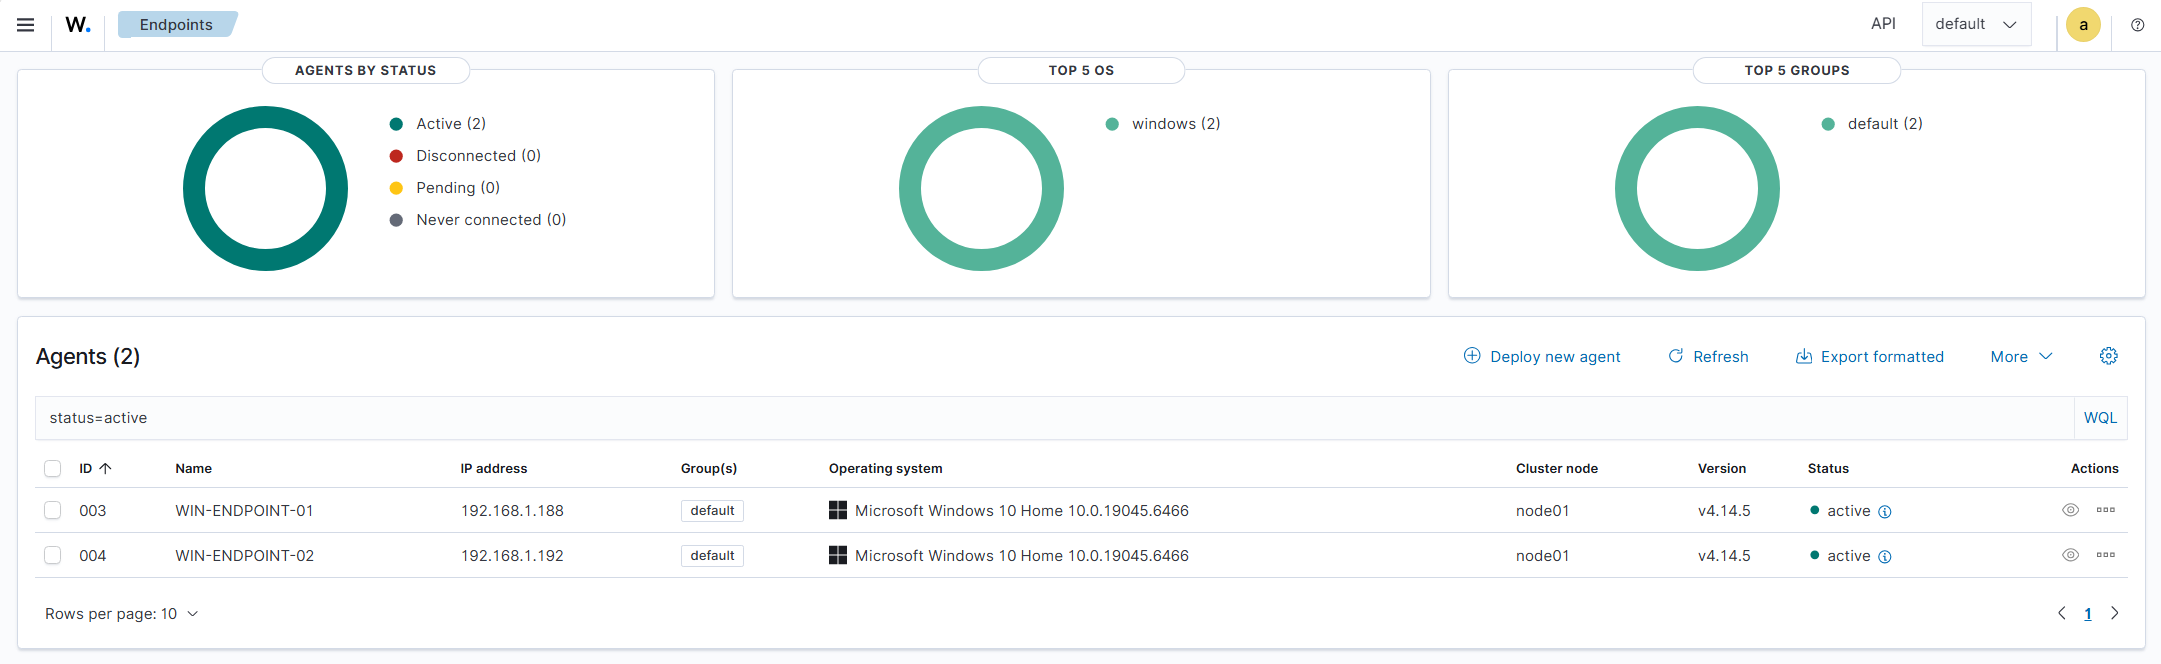Sort by IP address column header
Screen dimensions: 2161x664
[x=494, y=468]
